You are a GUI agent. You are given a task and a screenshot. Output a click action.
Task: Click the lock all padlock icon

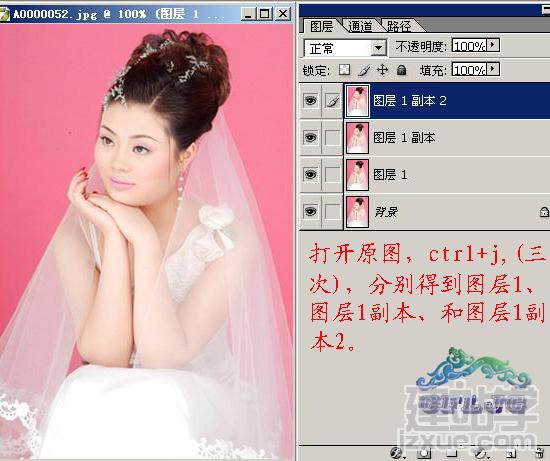point(401,70)
